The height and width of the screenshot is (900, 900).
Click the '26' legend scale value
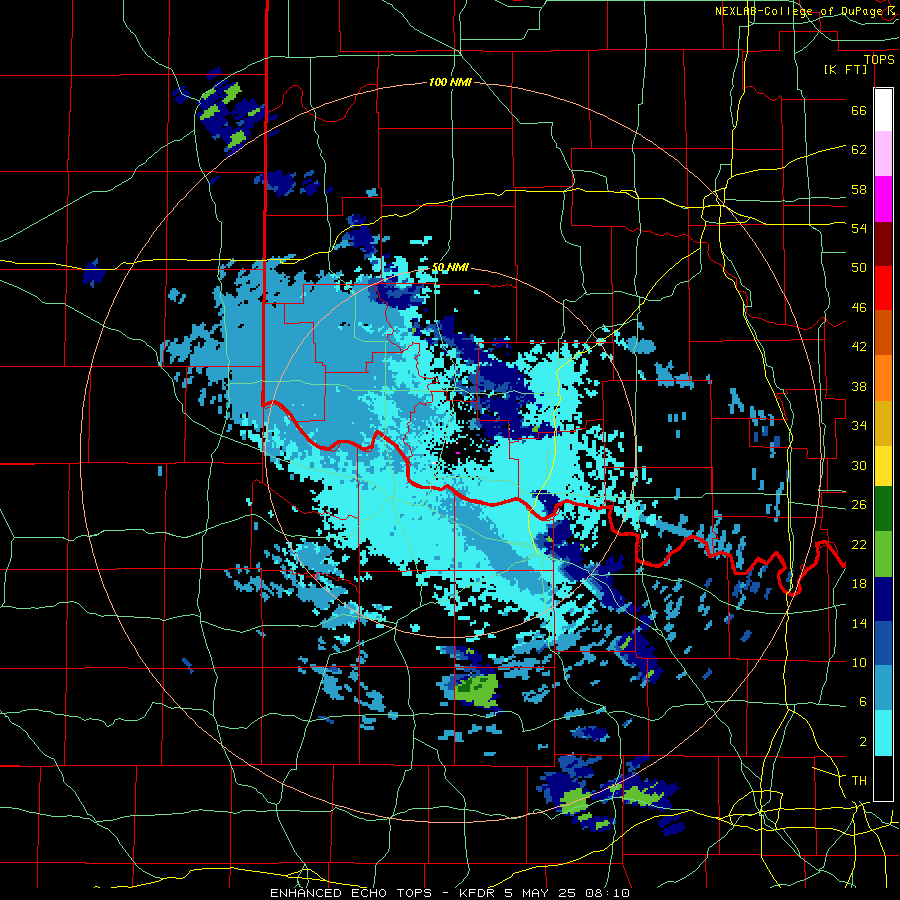point(859,505)
